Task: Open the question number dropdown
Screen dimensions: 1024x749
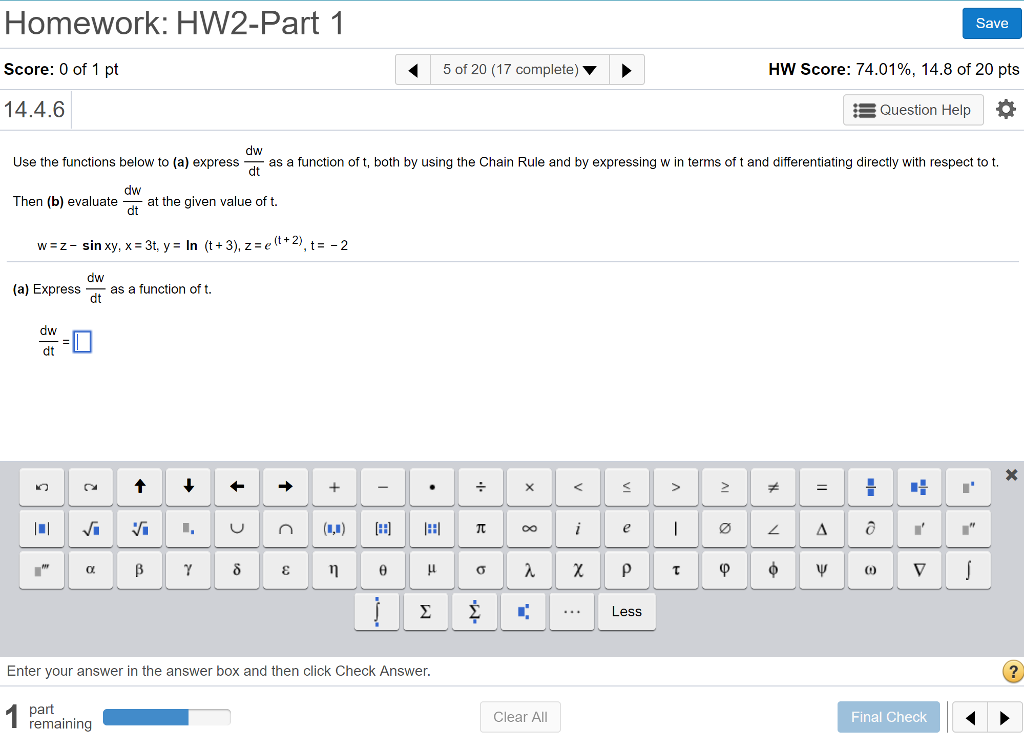Action: click(520, 69)
